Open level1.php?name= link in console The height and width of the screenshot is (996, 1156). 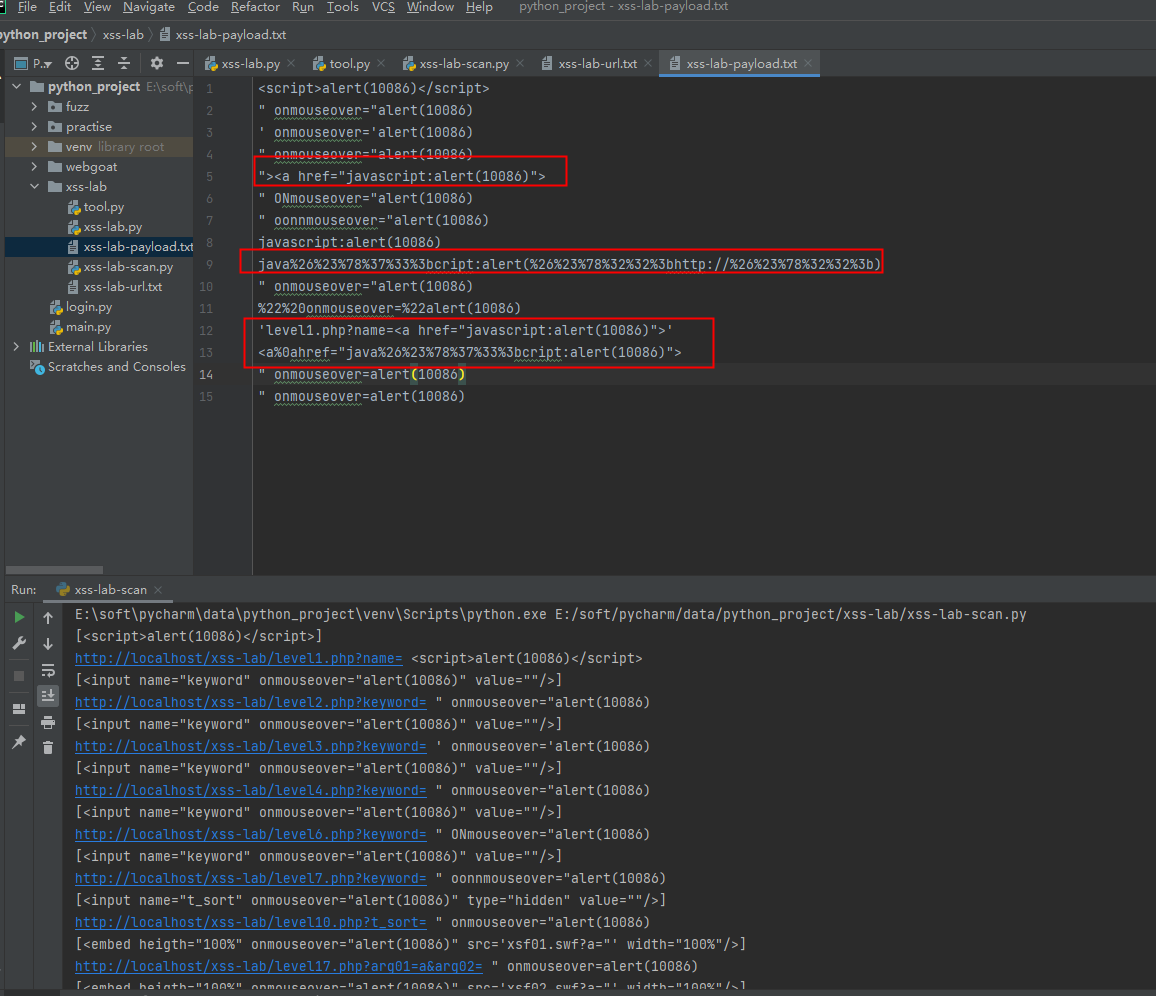click(239, 658)
